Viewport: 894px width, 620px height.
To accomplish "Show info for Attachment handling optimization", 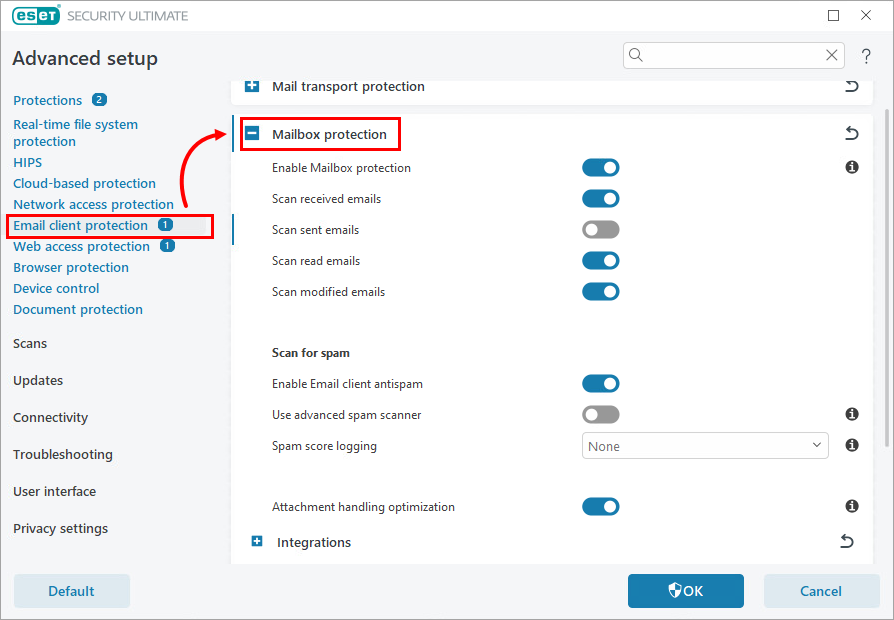I will pyautogui.click(x=852, y=507).
